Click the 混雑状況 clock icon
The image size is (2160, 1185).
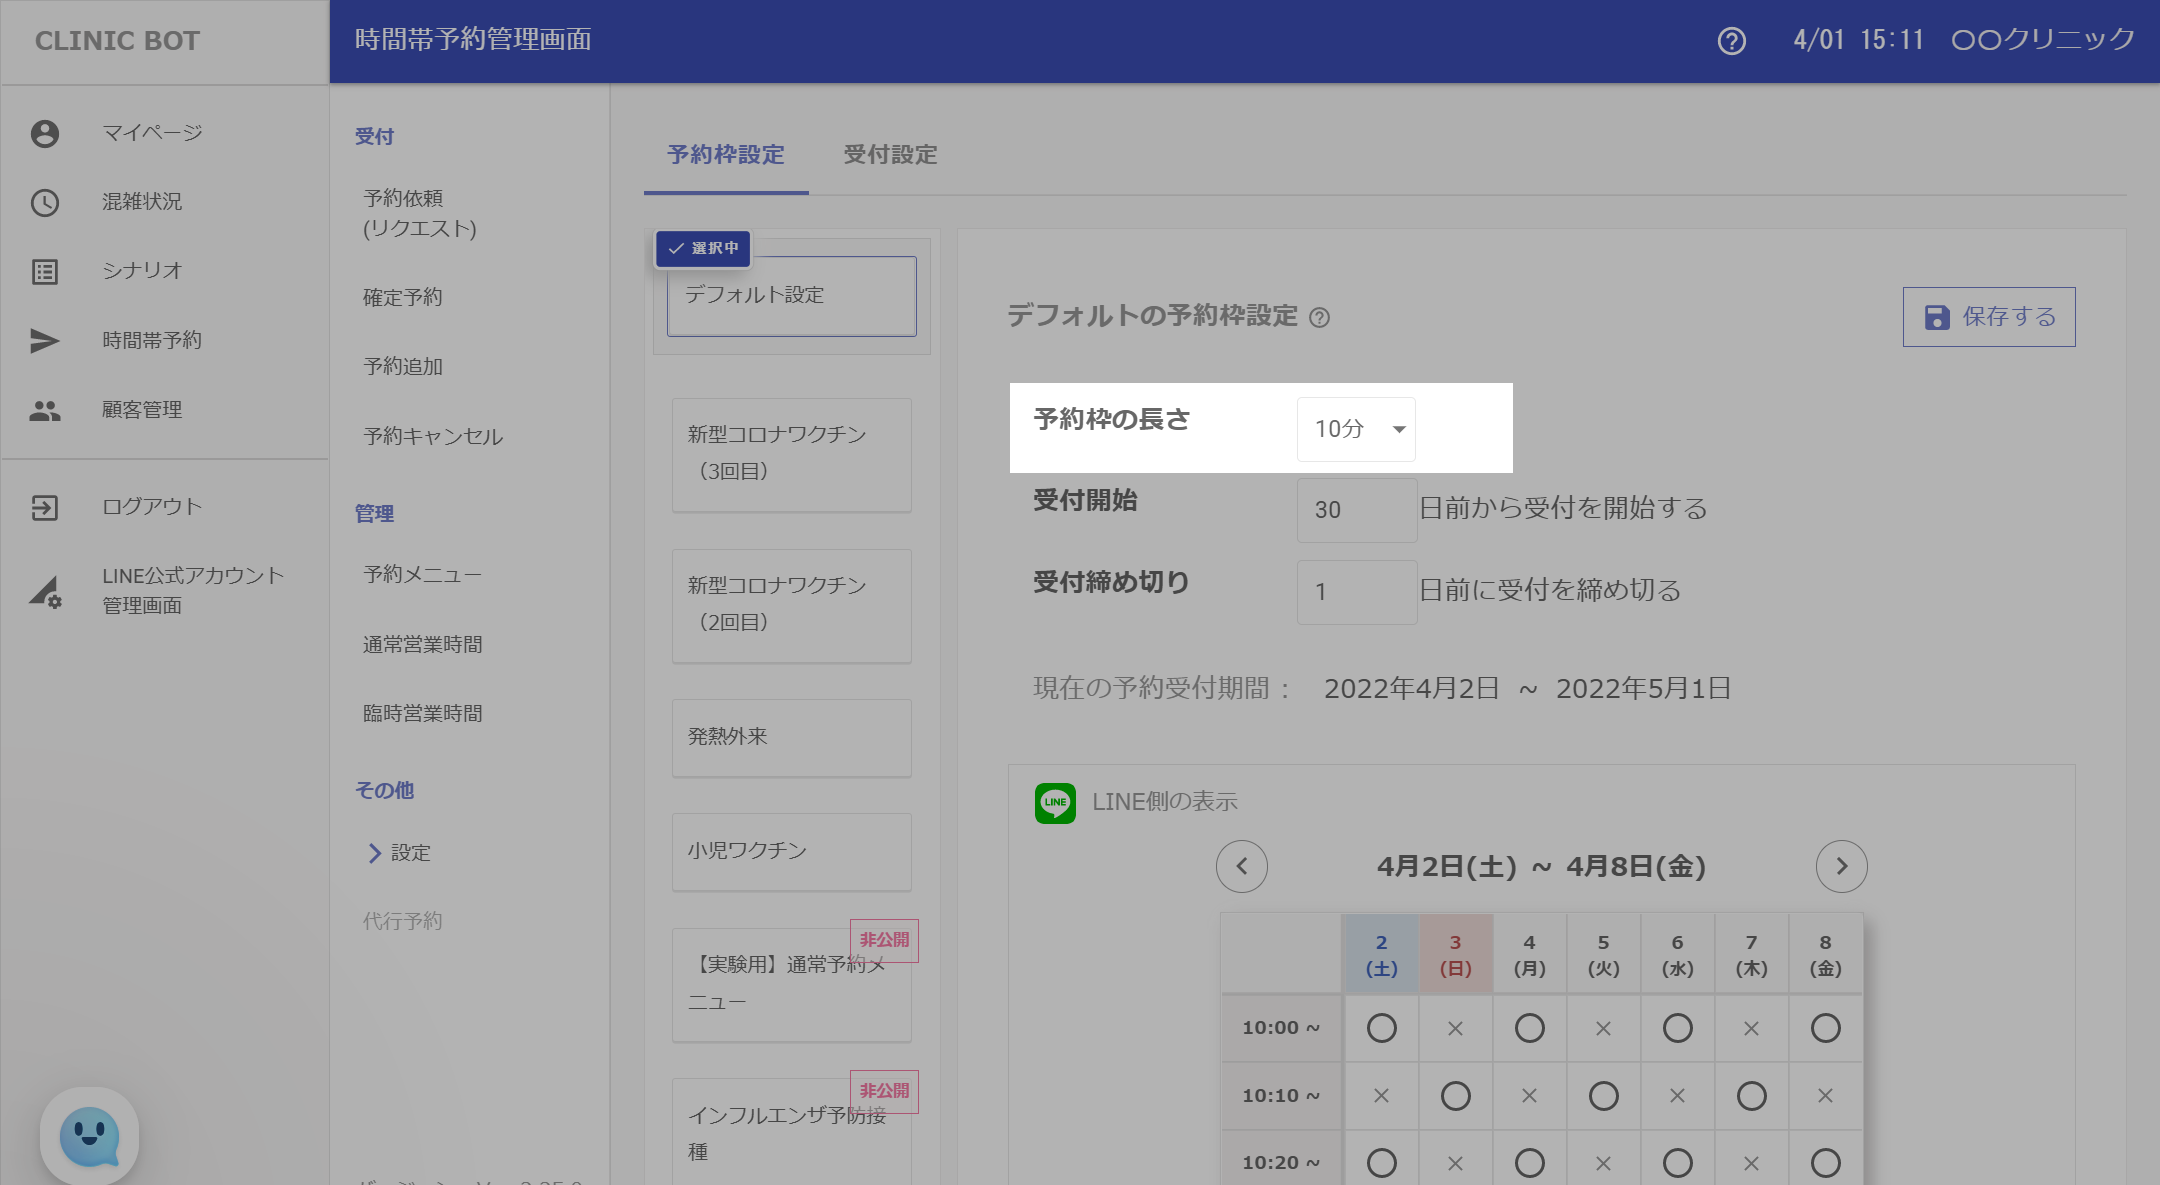[45, 202]
